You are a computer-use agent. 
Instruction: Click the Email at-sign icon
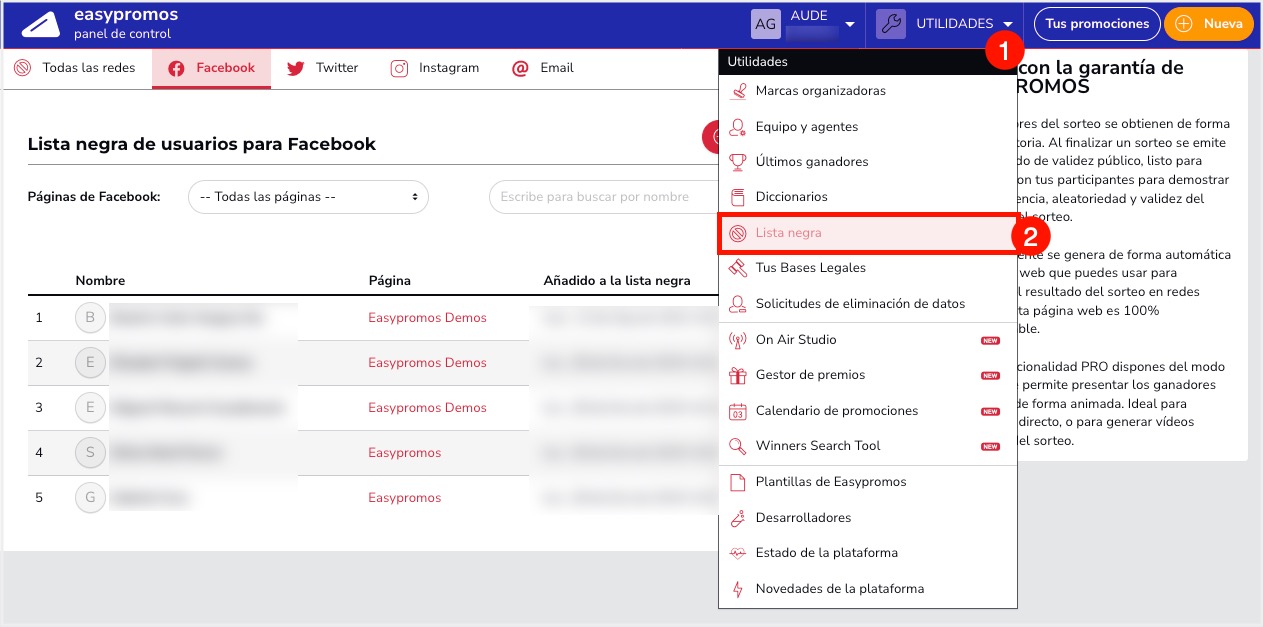(520, 69)
